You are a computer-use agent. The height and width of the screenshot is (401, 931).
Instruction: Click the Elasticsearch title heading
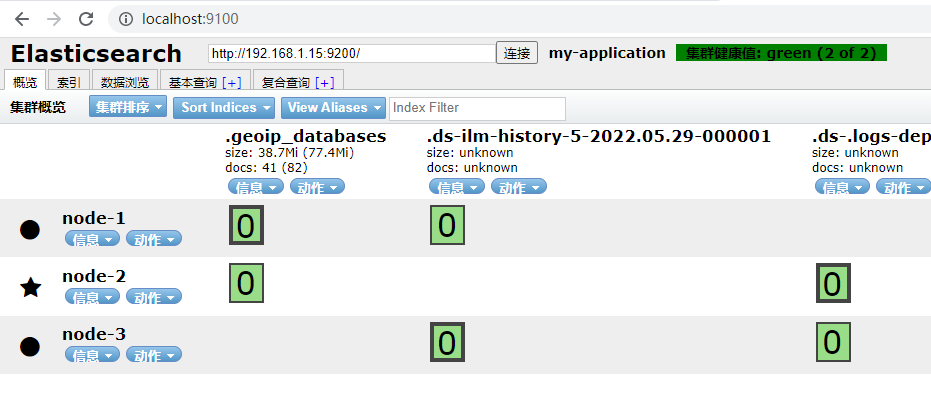click(96, 53)
